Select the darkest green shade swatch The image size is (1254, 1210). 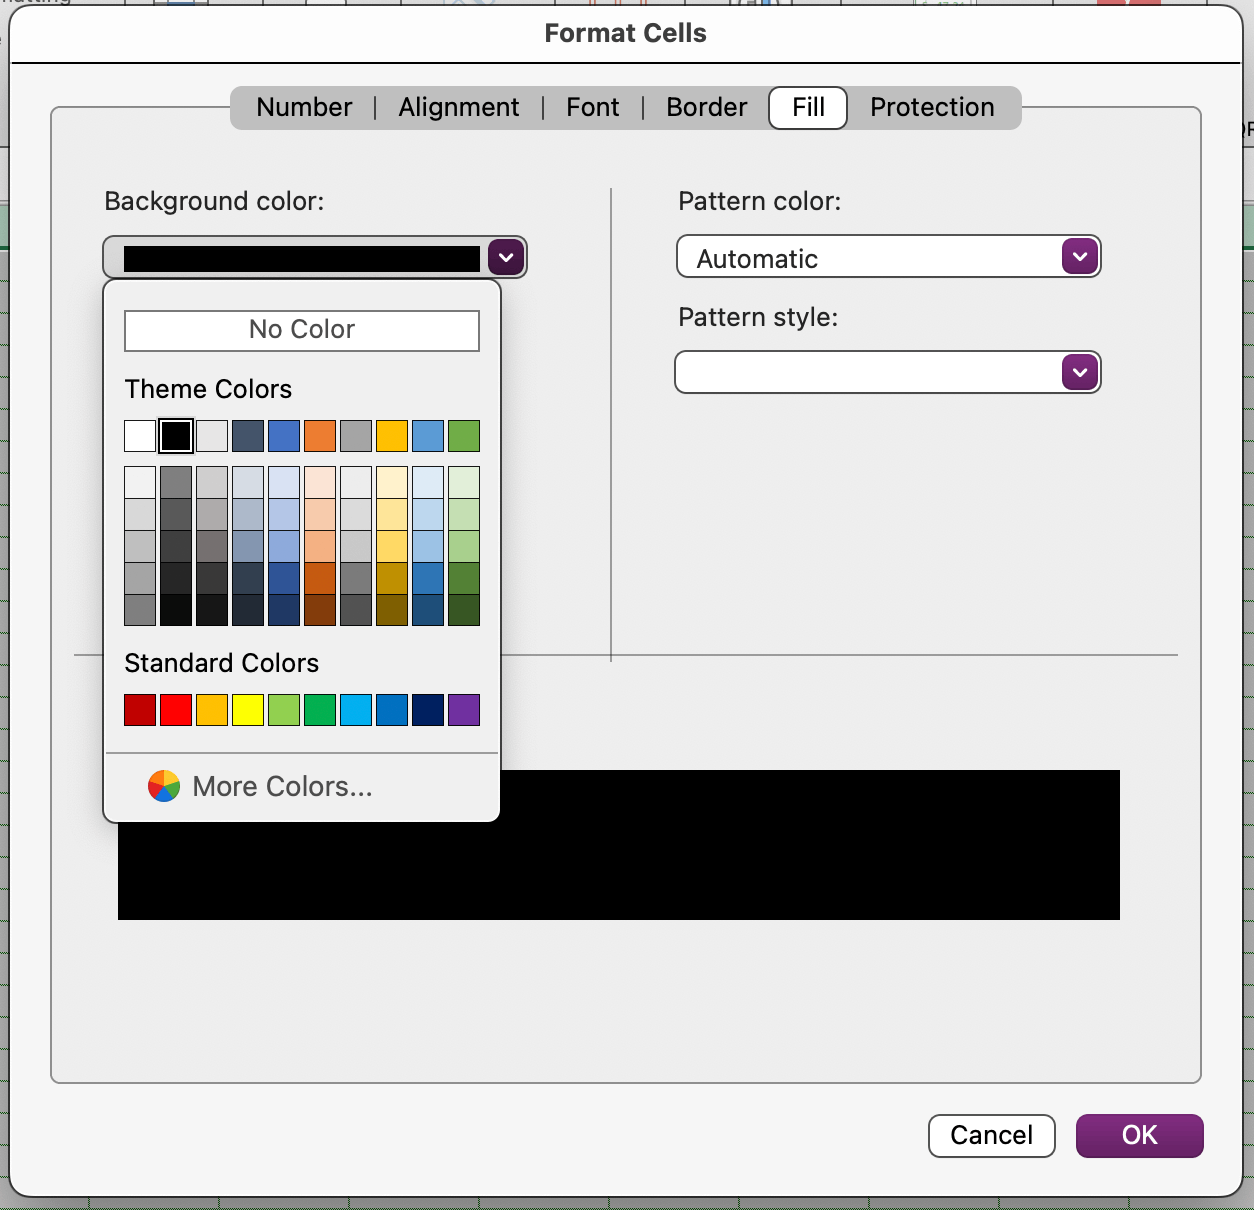click(x=464, y=610)
